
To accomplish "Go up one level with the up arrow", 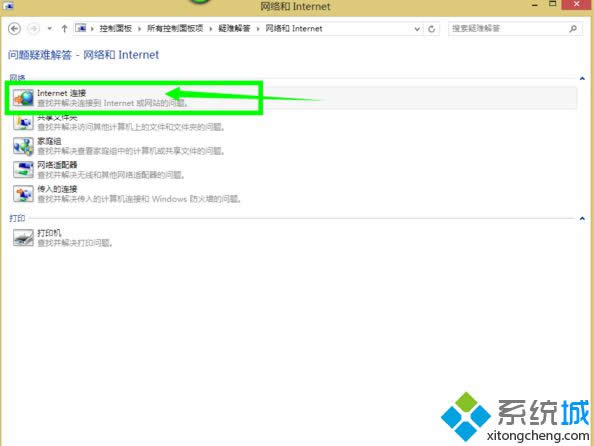I will pyautogui.click(x=64, y=28).
